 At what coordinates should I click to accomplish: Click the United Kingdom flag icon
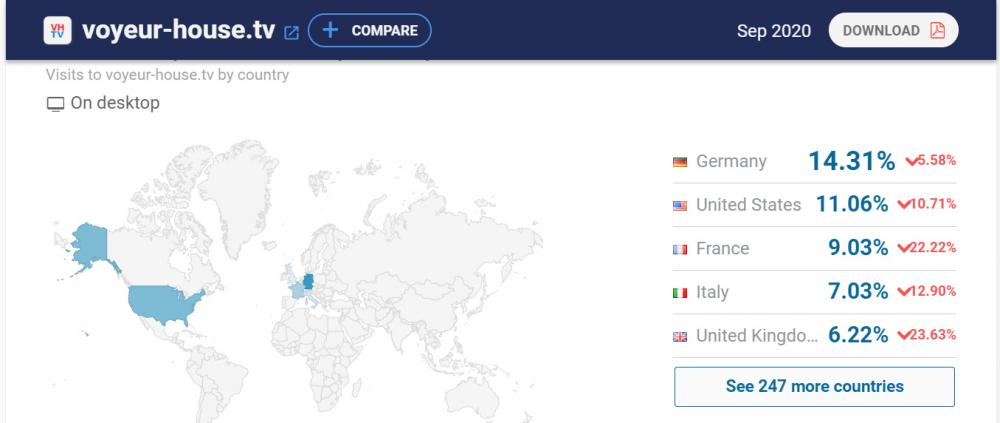[680, 337]
